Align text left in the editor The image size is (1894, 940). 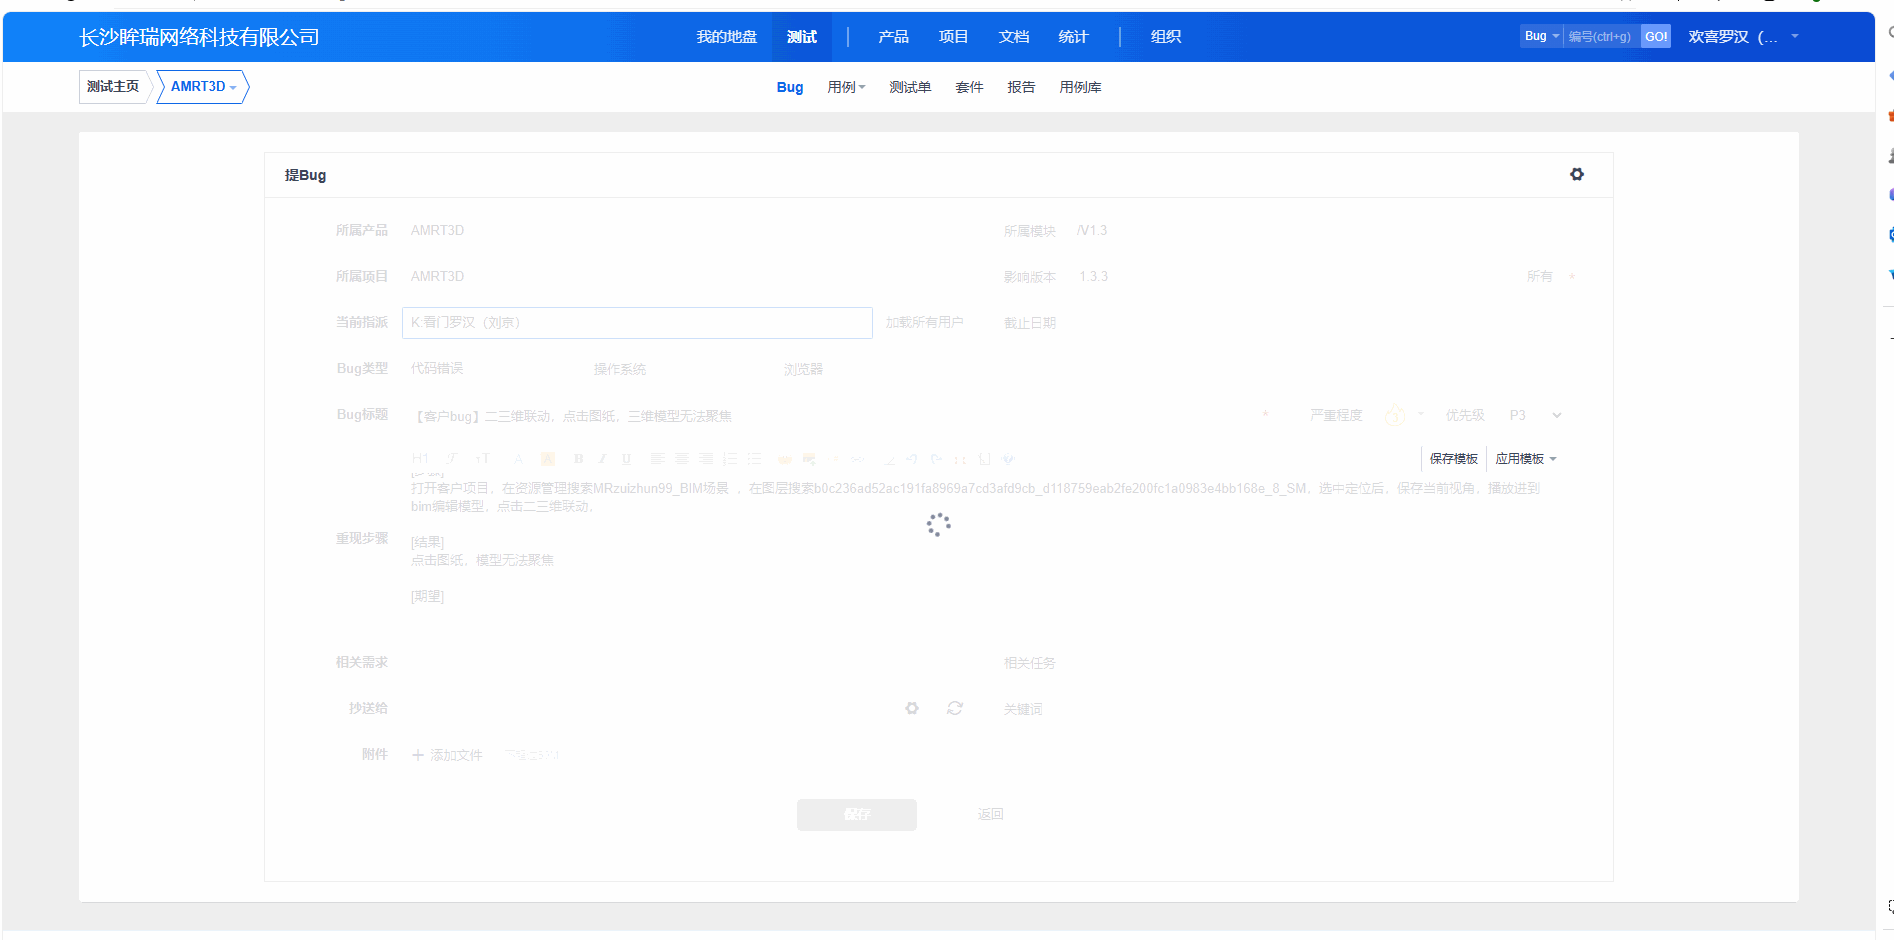pyautogui.click(x=657, y=459)
